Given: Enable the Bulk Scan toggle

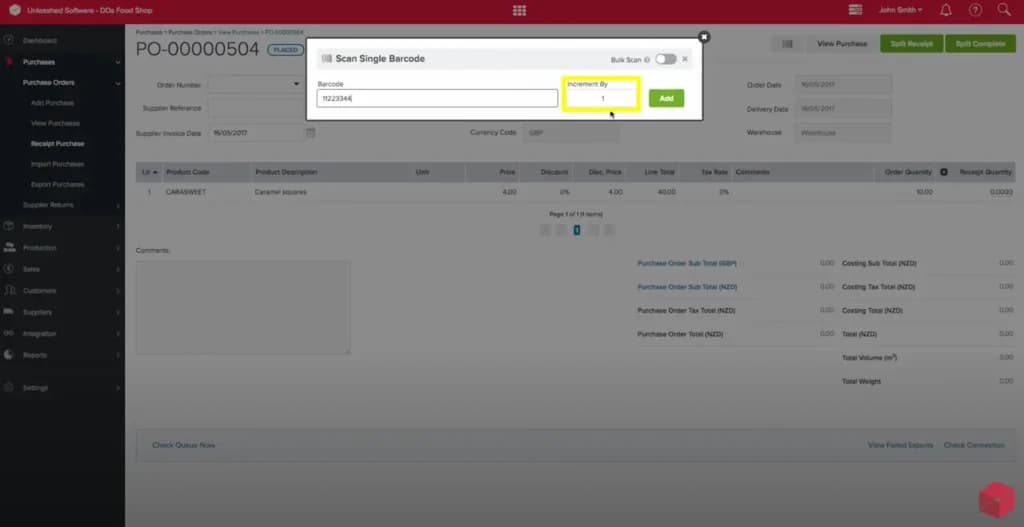Looking at the screenshot, I should tap(665, 59).
